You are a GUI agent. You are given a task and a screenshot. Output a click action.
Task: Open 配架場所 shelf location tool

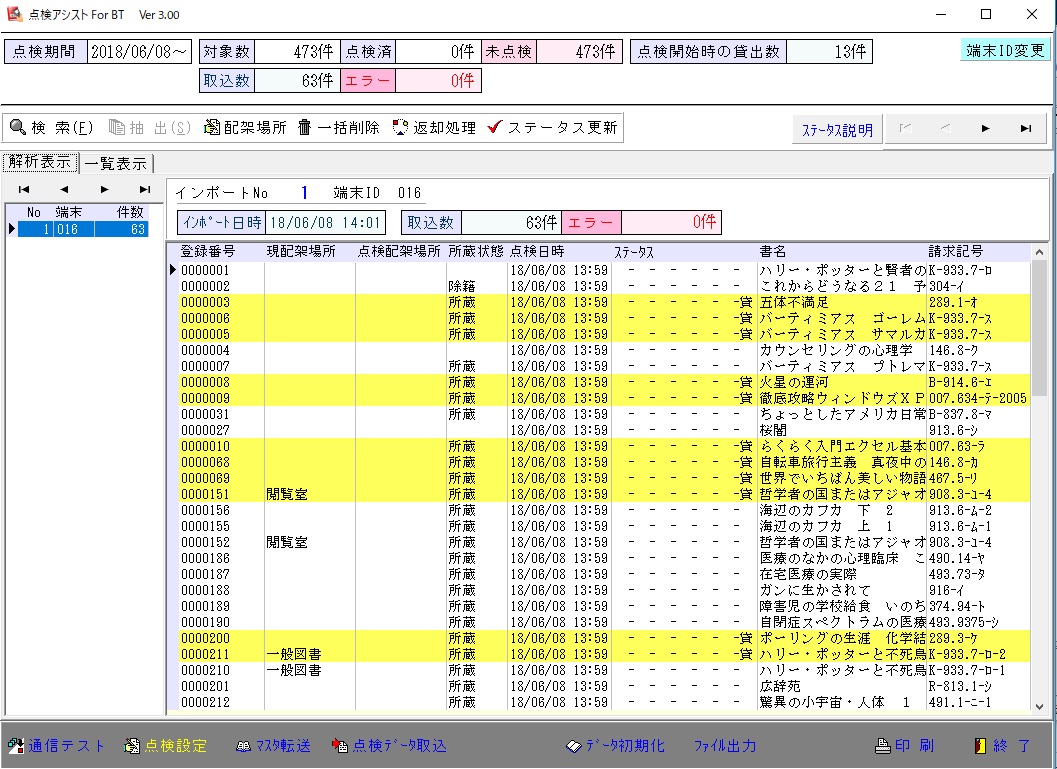pyautogui.click(x=245, y=127)
